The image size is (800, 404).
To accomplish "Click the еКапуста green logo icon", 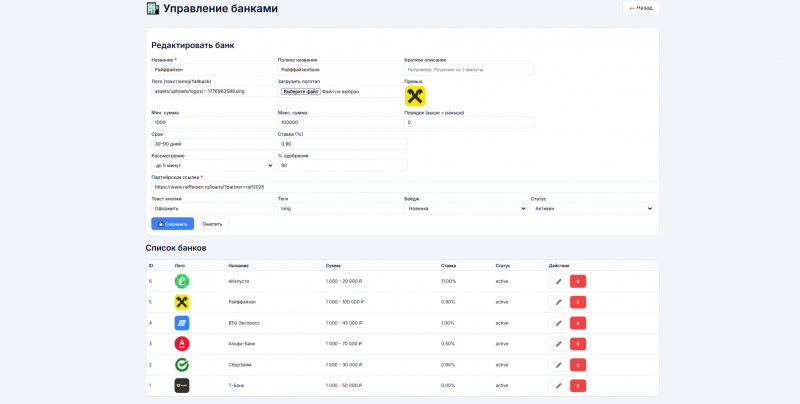I will point(182,281).
